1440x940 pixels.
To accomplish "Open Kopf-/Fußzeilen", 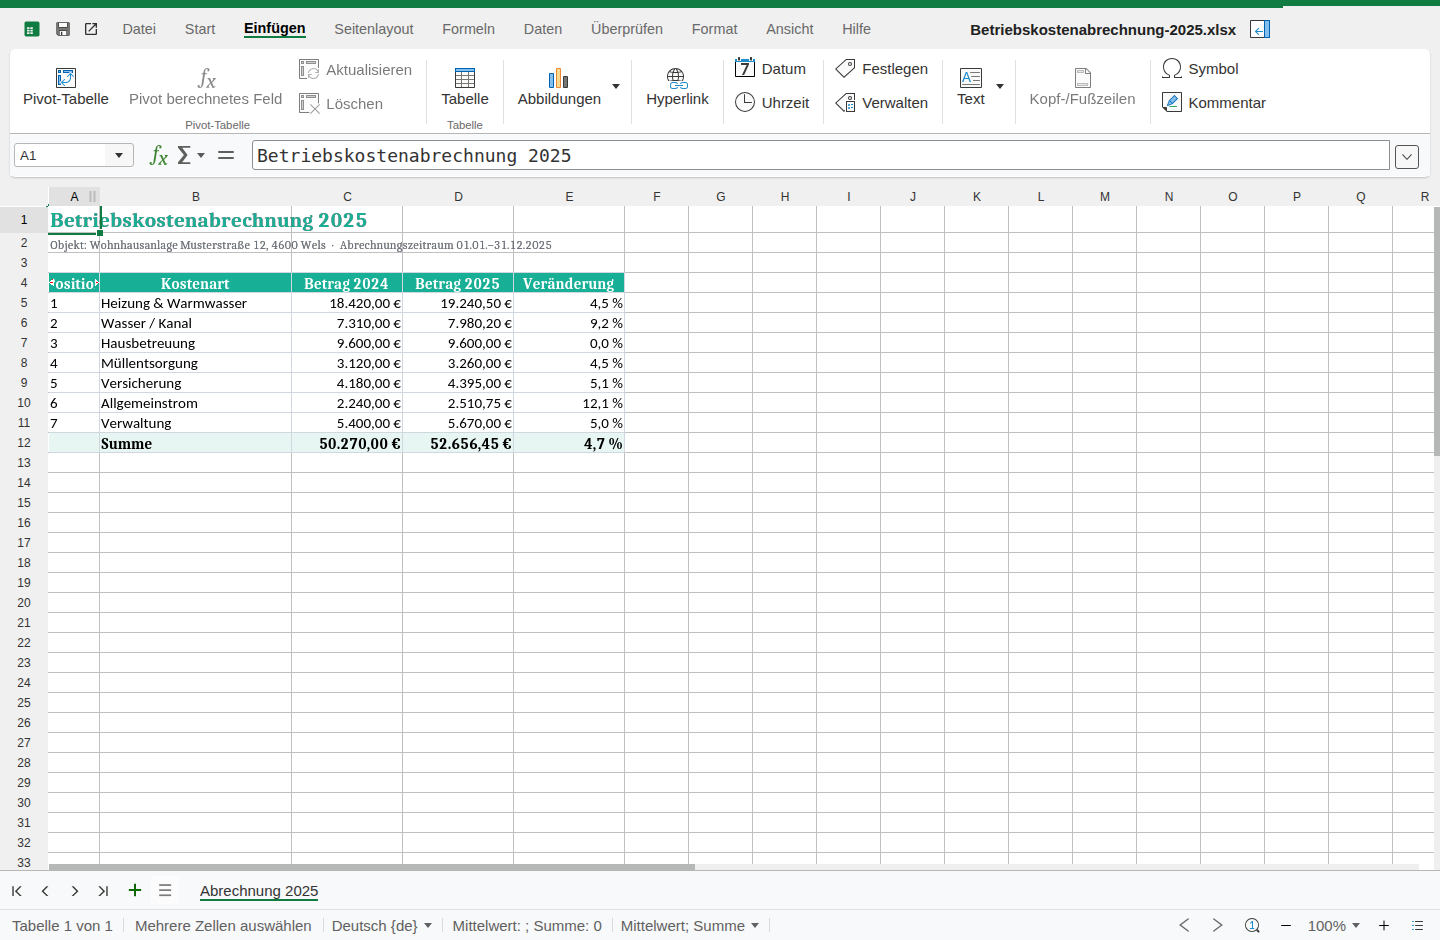I will click(x=1082, y=87).
